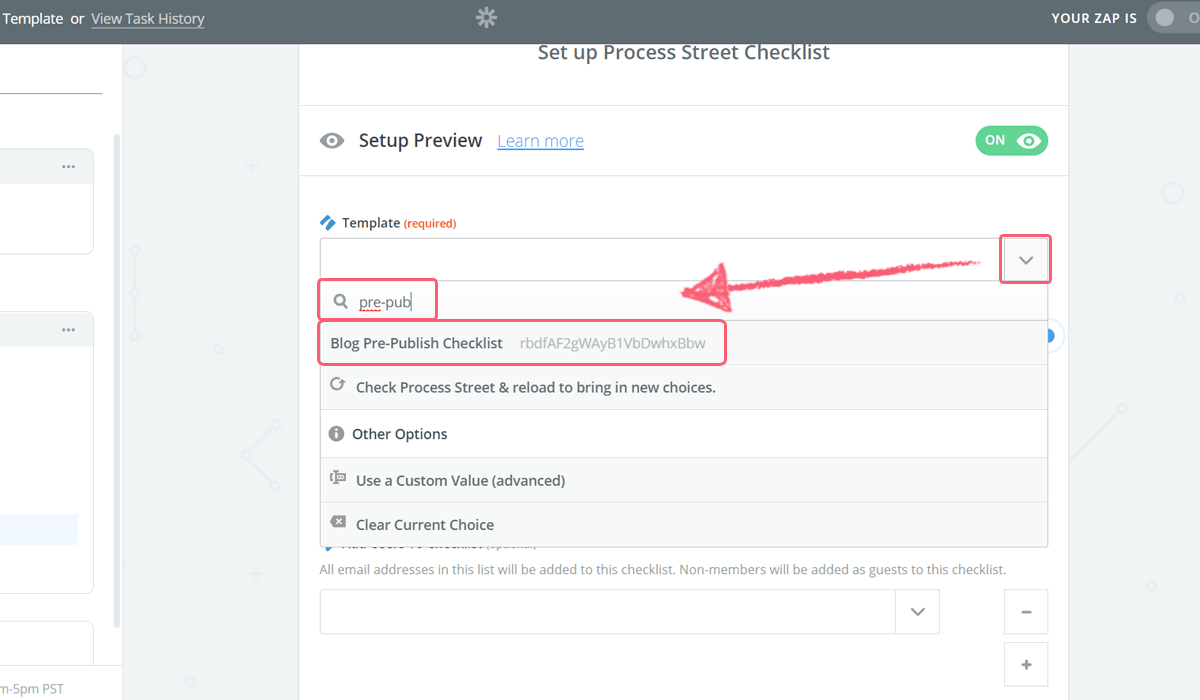Click the magnifier icon in template search

coord(341,301)
